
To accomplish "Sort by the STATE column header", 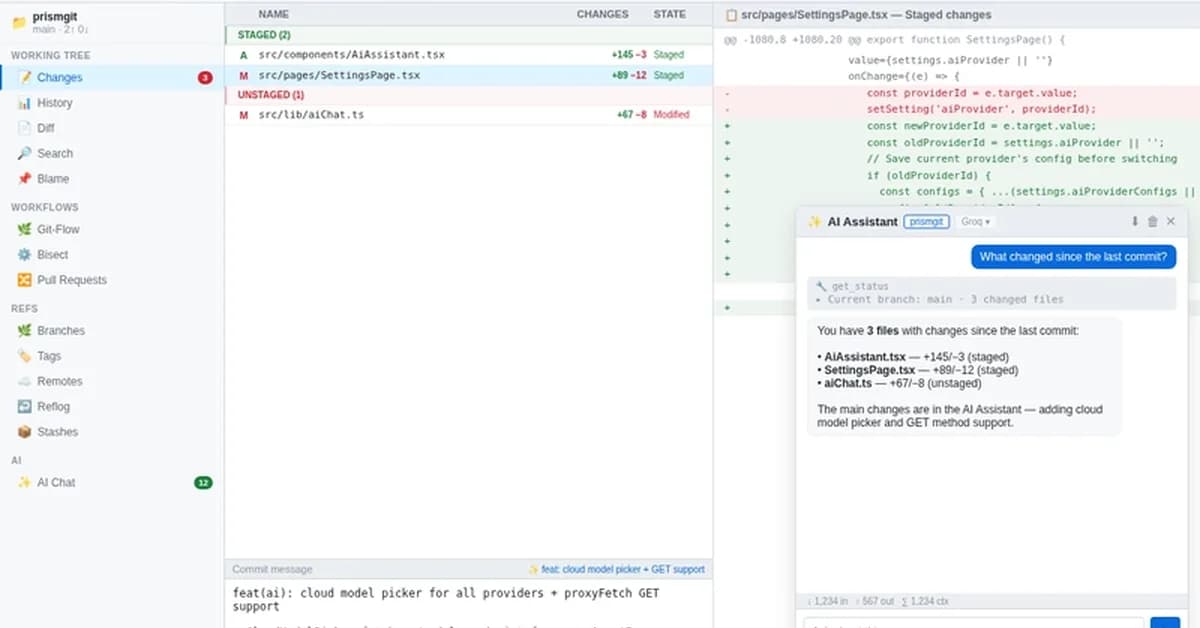I will [x=670, y=14].
